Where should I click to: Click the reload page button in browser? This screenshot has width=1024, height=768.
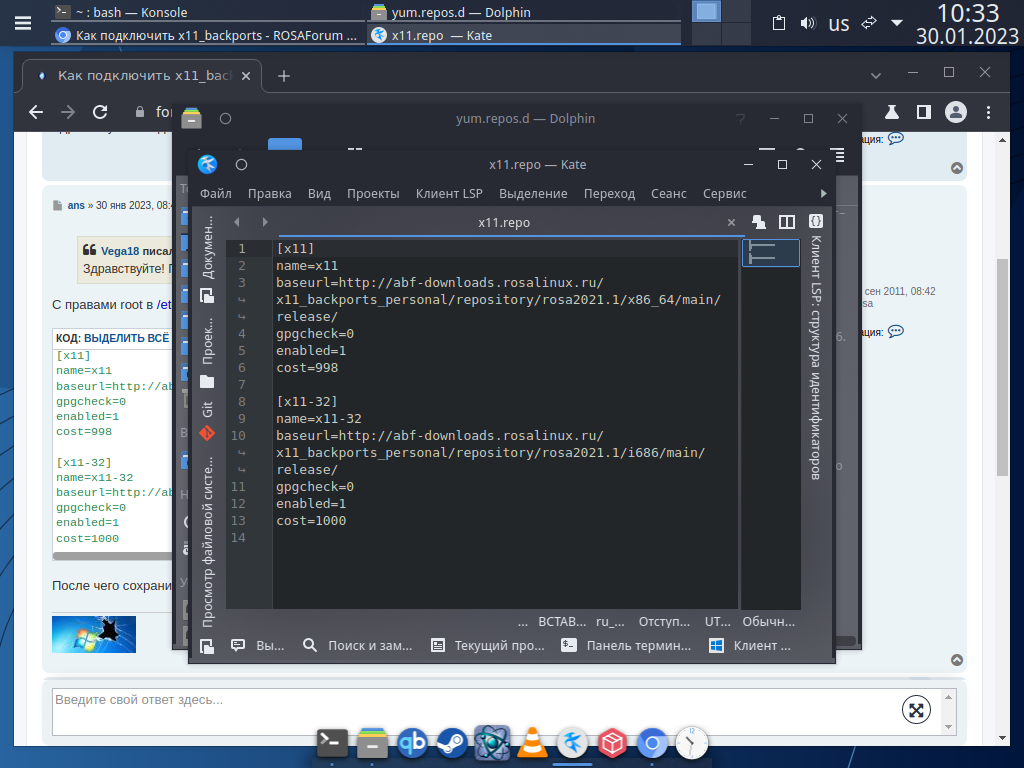point(100,112)
